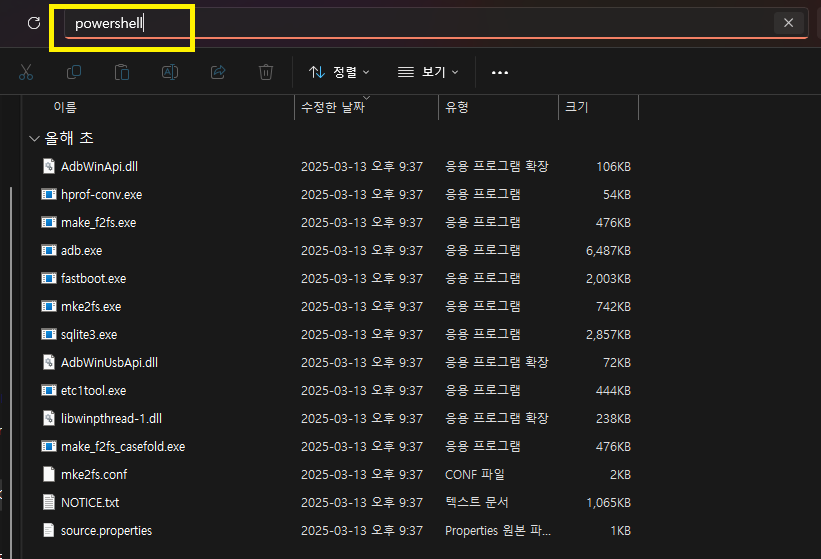Viewport: 821px width, 559px height.
Task: Select the adb.exe file icon
Action: [x=49, y=251]
